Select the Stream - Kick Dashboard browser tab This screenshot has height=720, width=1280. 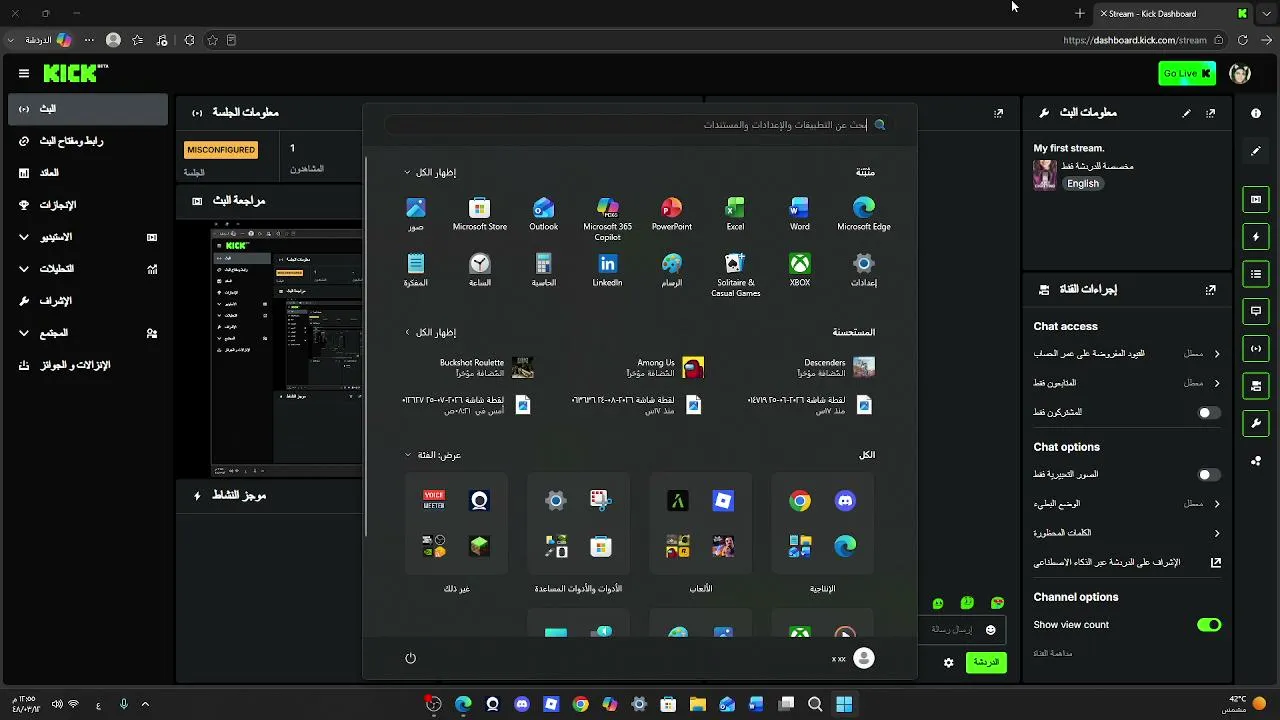tap(1172, 14)
